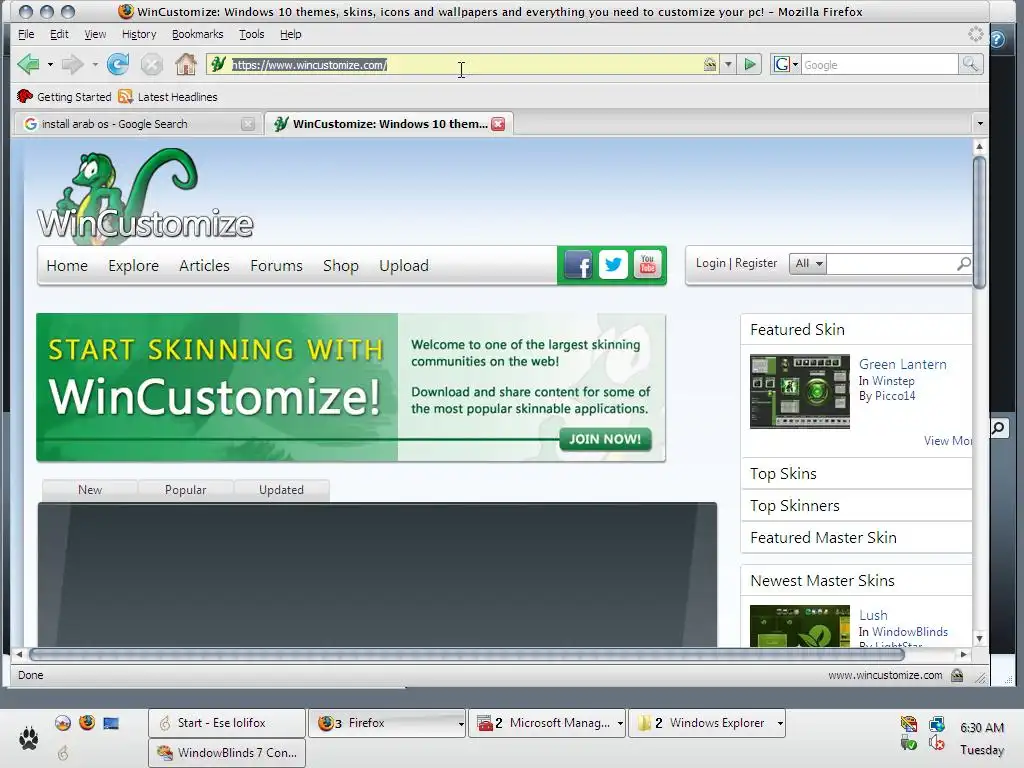Select the Popular tab on the page
The height and width of the screenshot is (768, 1024).
(x=185, y=490)
